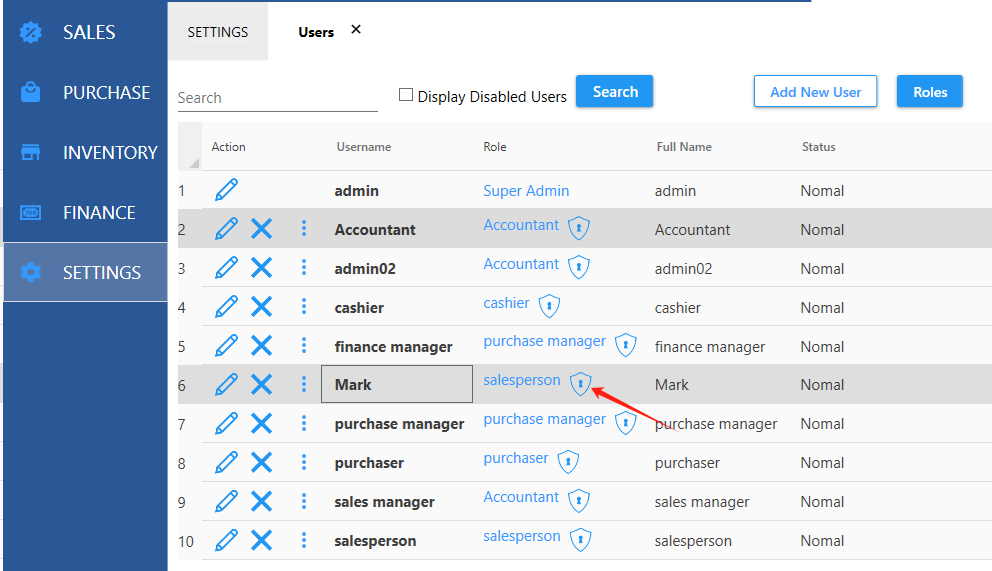Screen dimensions: 992x571
Task: Edit the cashier user via pencil icon
Action: click(x=227, y=307)
